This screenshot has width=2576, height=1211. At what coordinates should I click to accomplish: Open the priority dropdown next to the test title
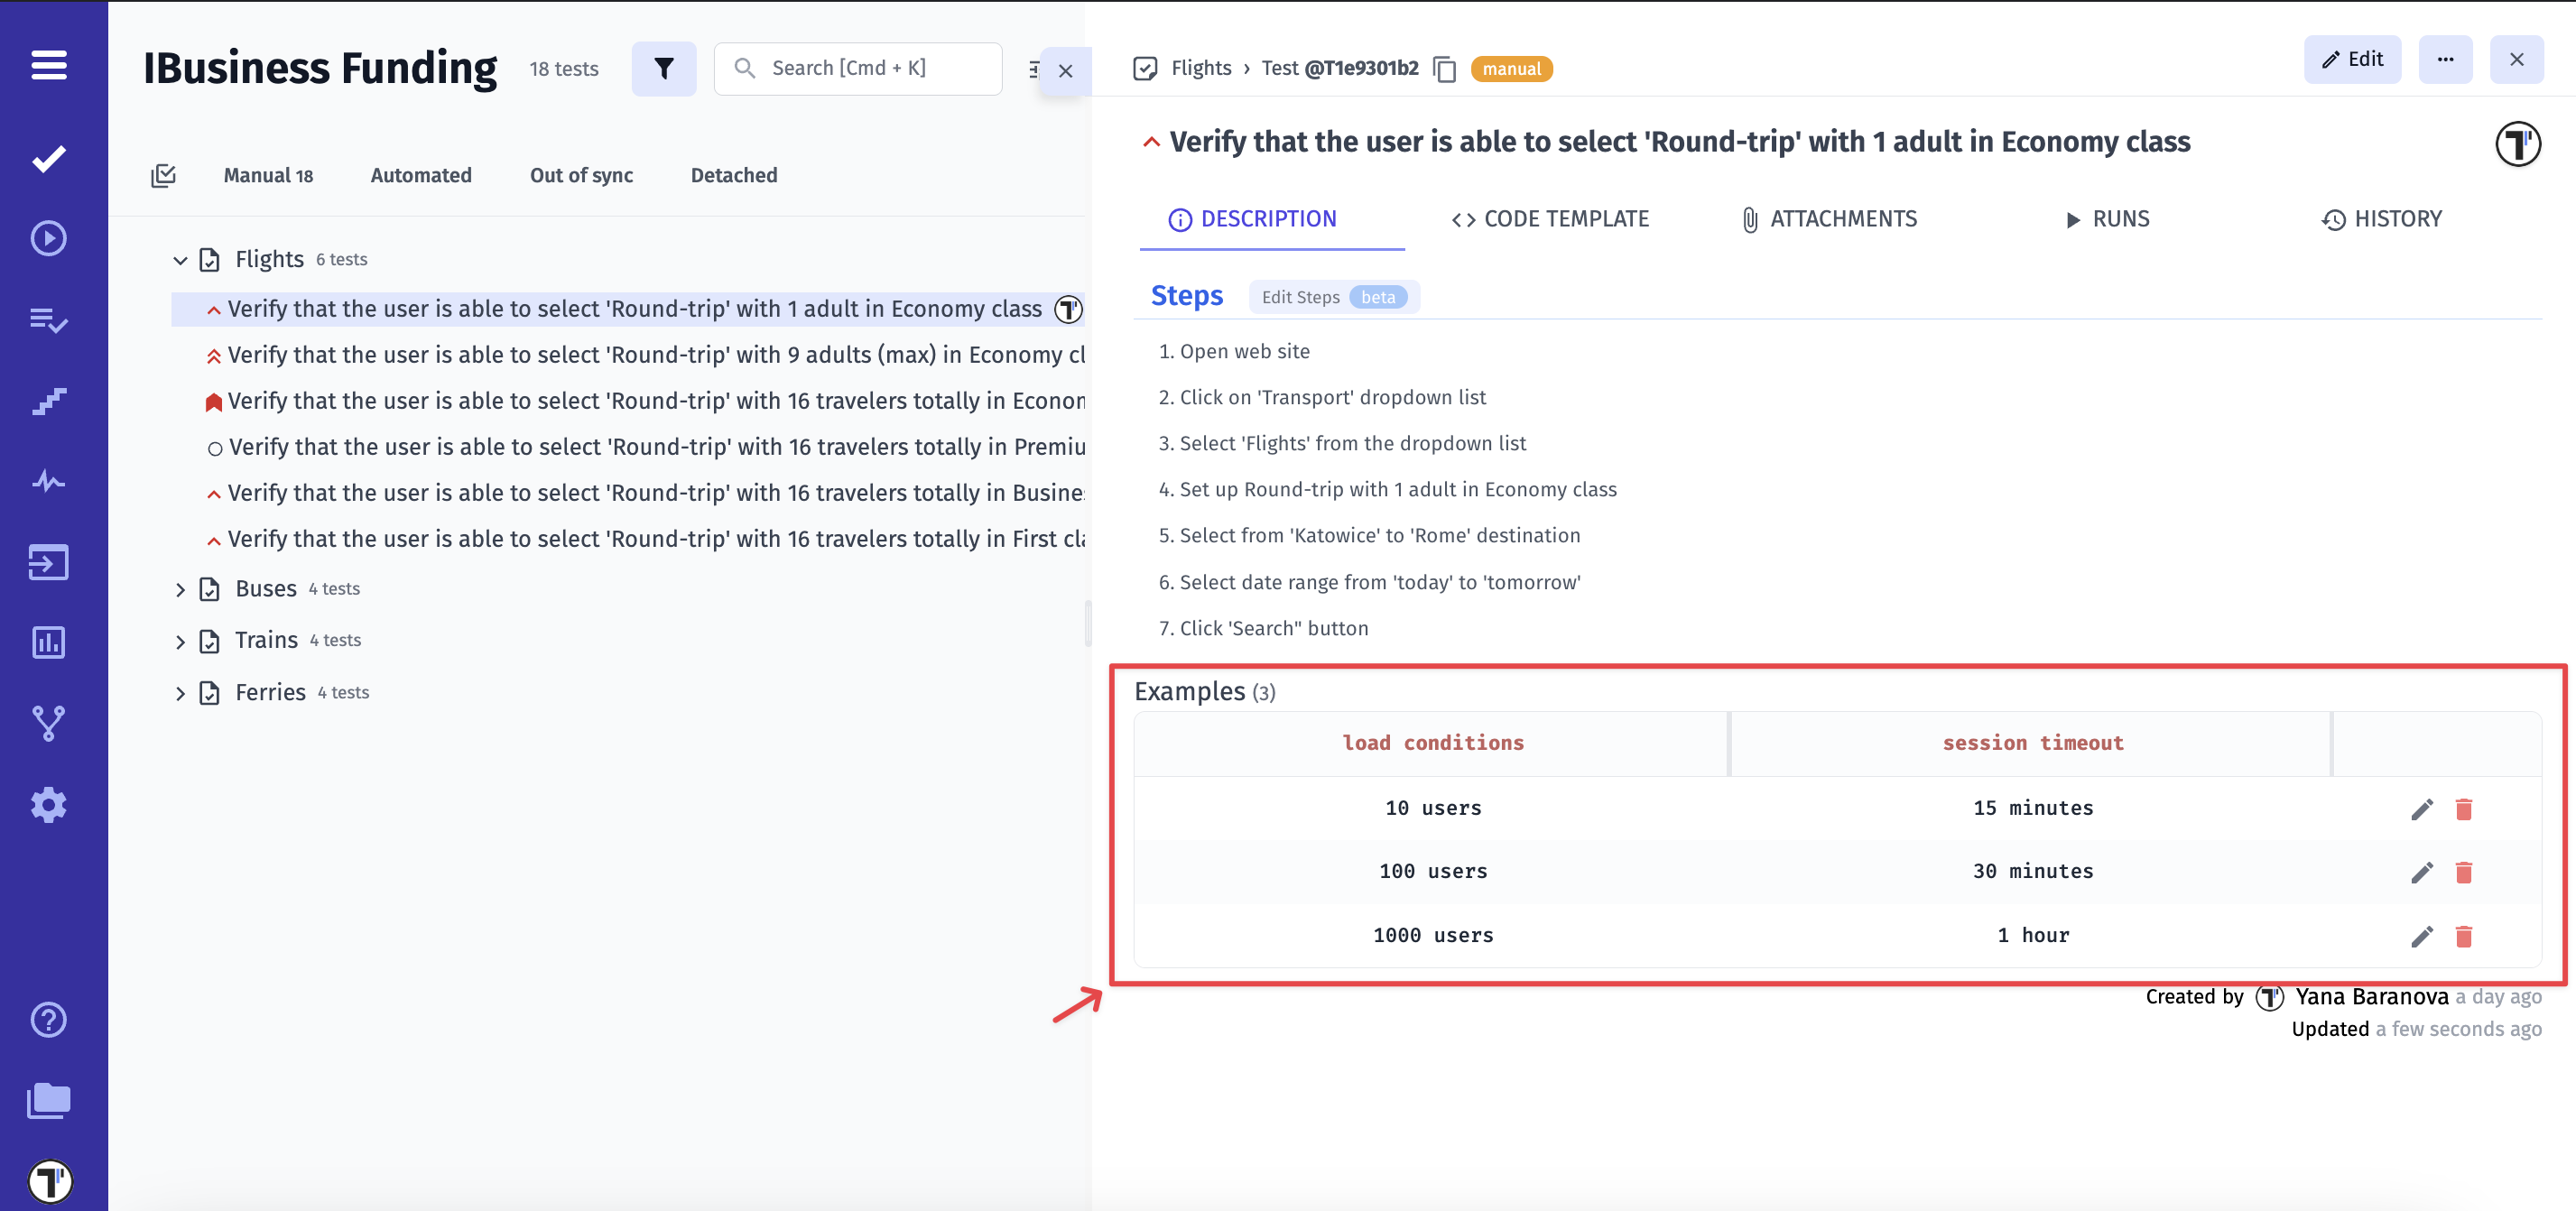(1151, 142)
